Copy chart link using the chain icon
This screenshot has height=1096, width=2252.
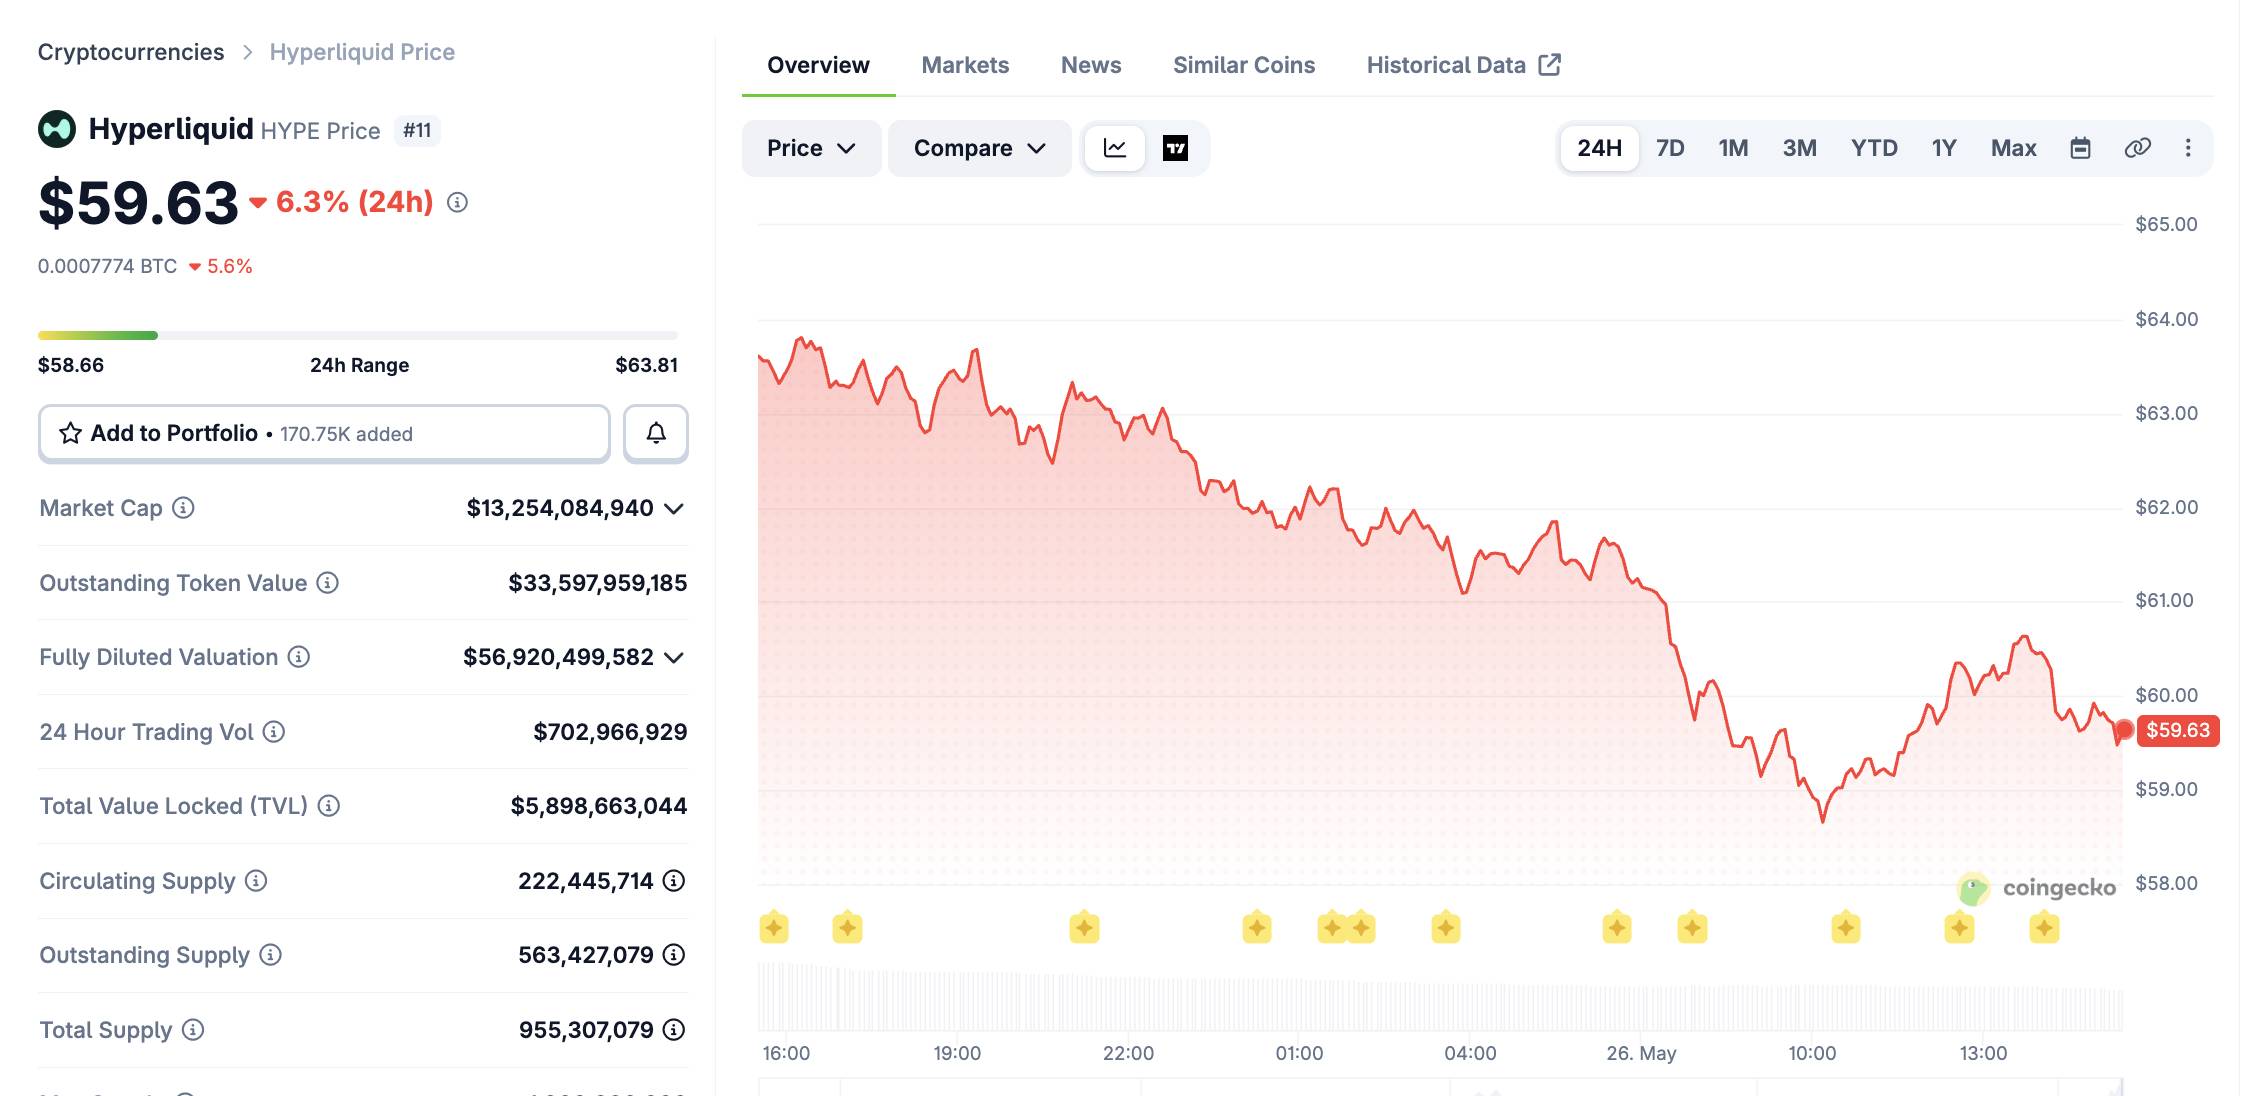2137,148
